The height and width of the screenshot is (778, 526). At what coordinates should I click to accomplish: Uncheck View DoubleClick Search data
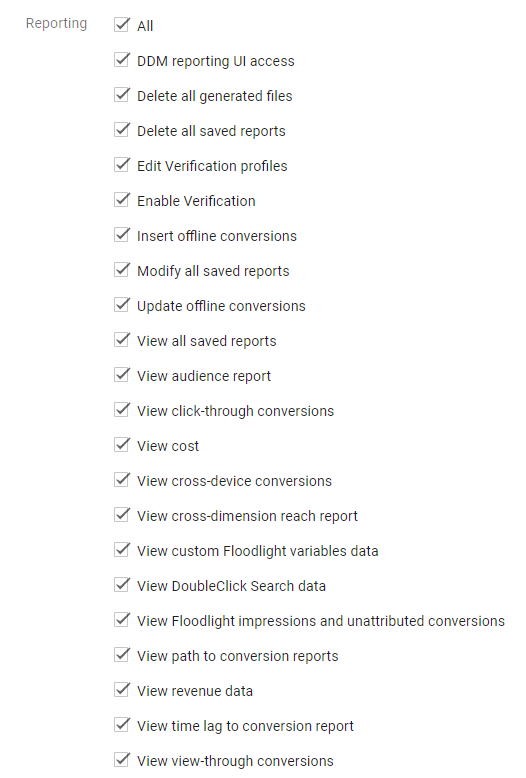point(122,584)
